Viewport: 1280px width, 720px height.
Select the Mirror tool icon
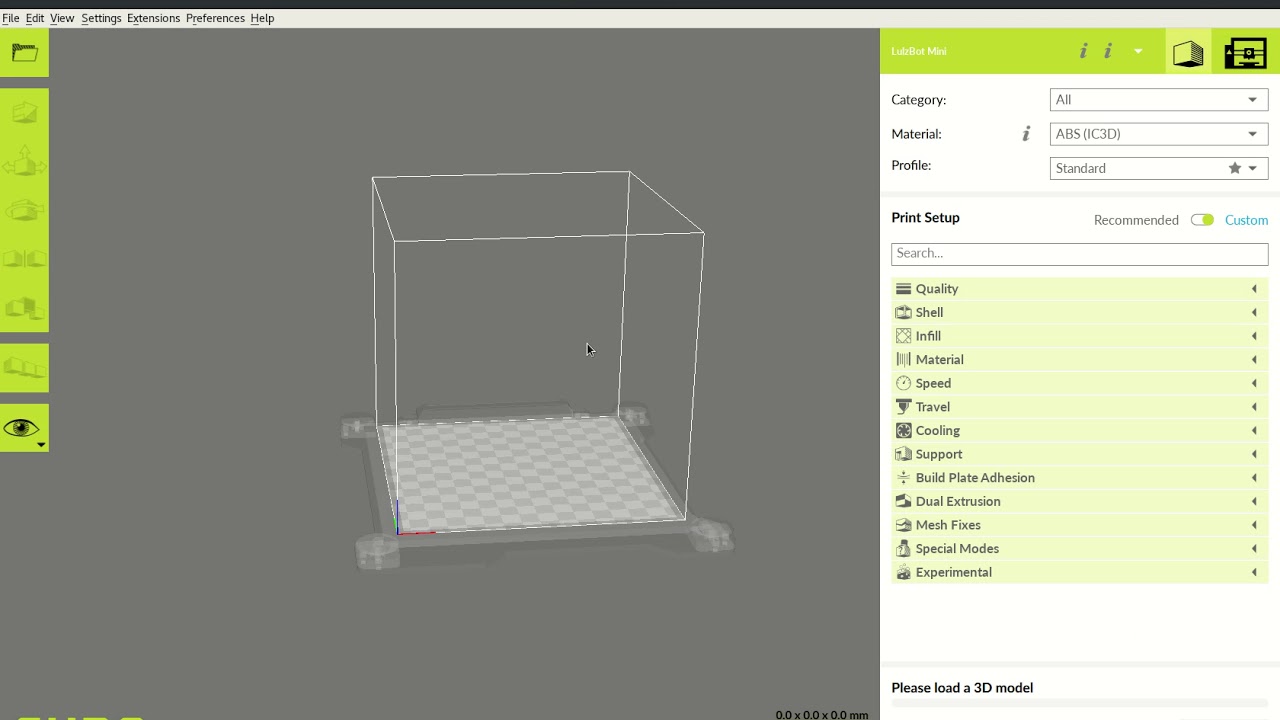coord(24,258)
